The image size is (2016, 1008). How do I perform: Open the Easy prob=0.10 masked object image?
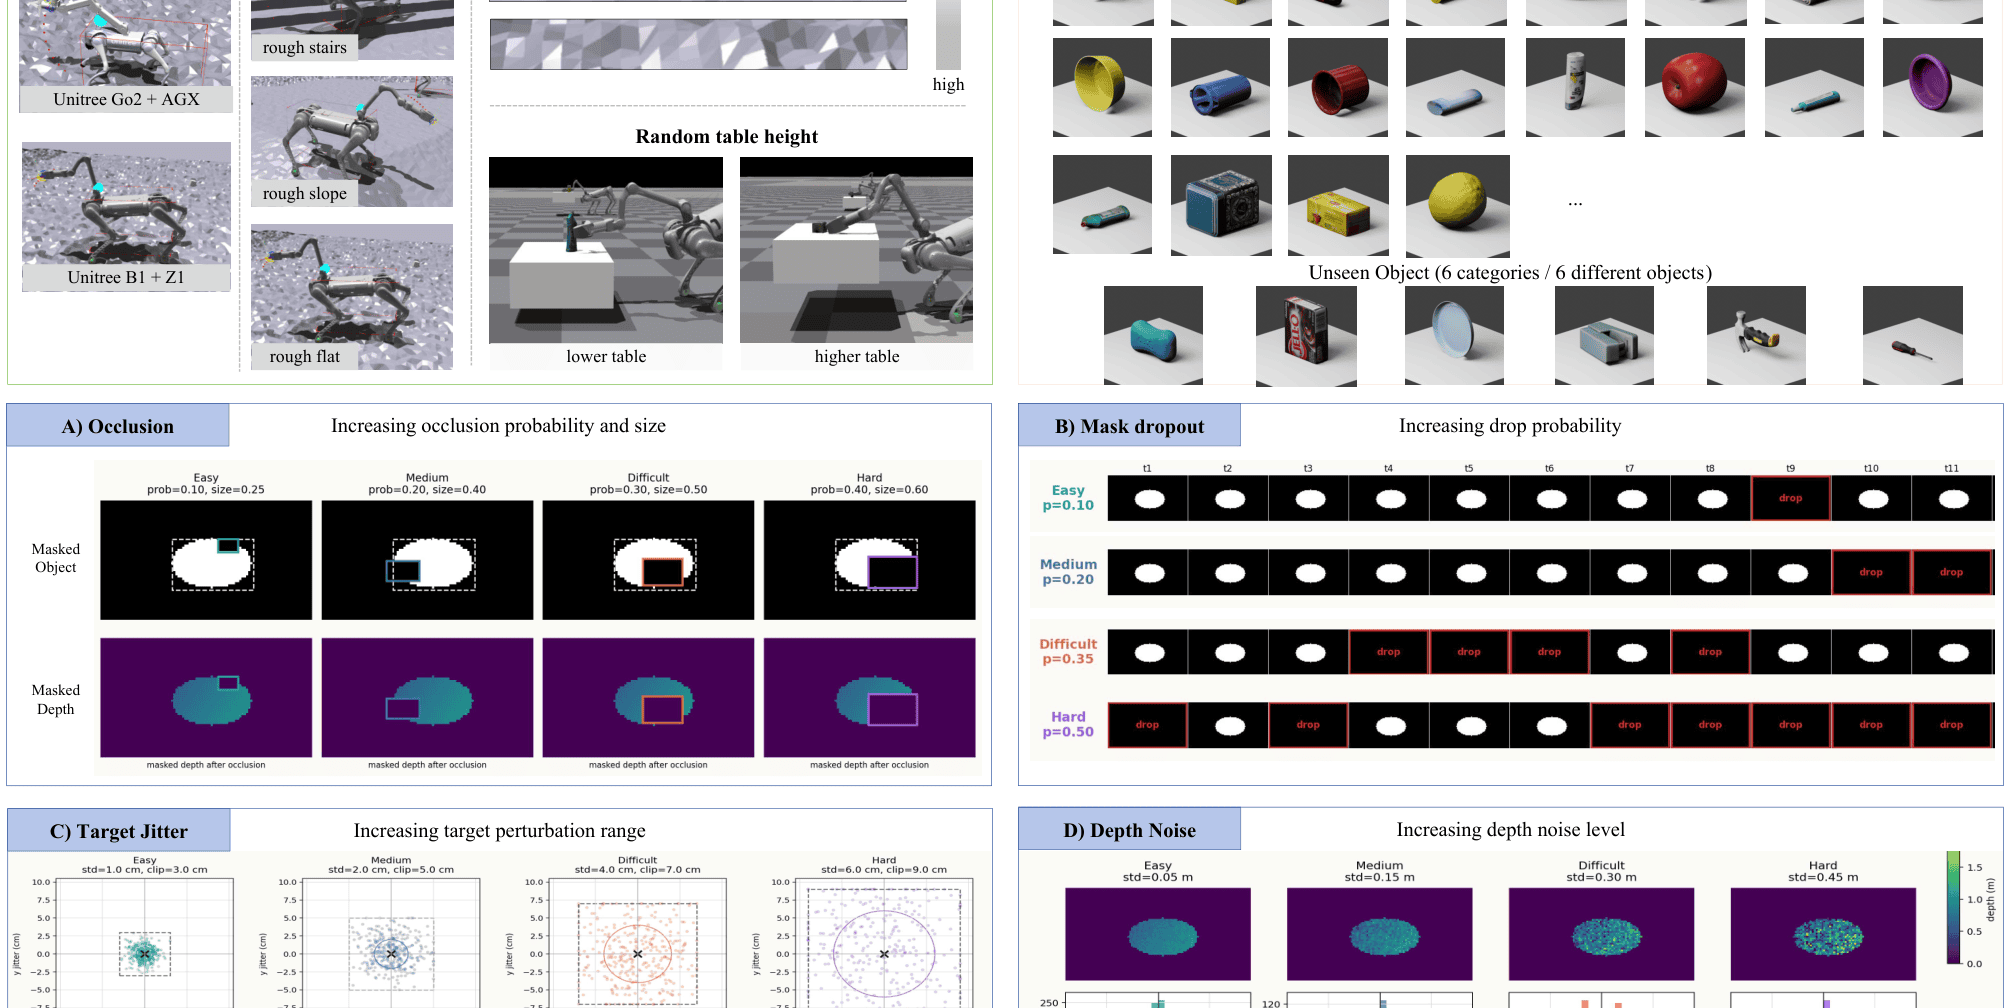[206, 560]
